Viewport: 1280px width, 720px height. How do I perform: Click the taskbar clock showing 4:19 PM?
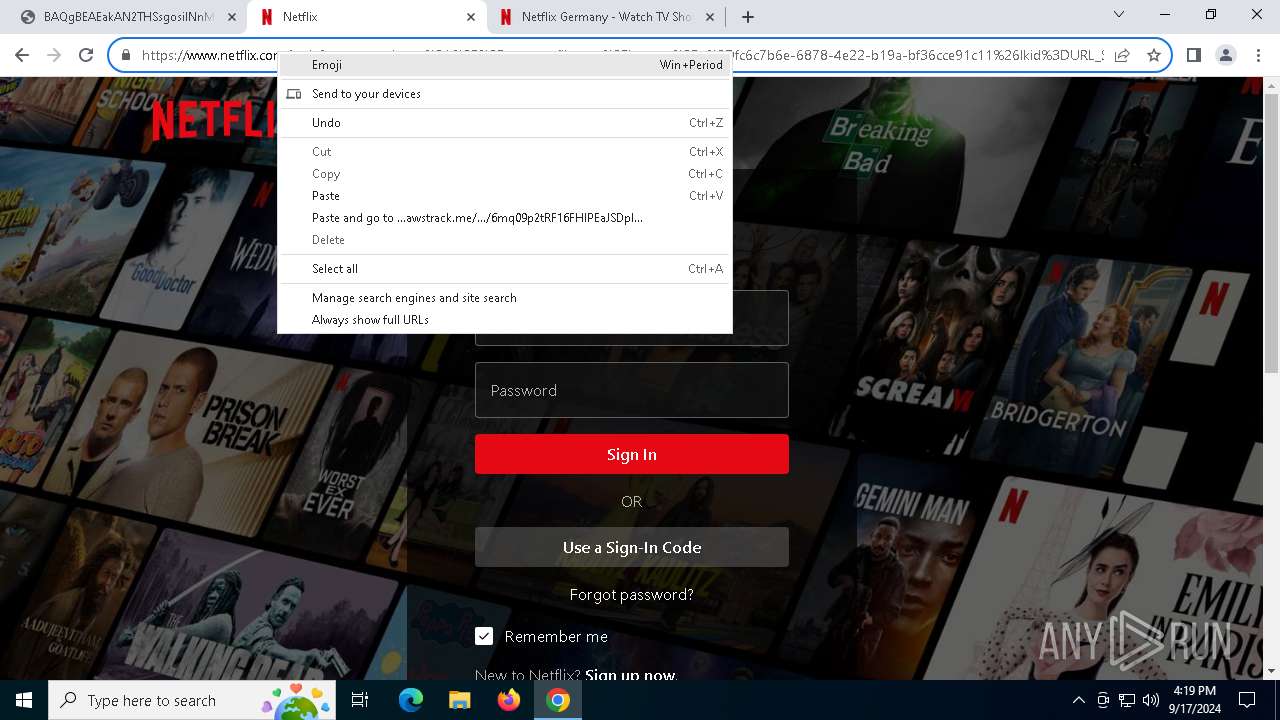(x=1194, y=700)
